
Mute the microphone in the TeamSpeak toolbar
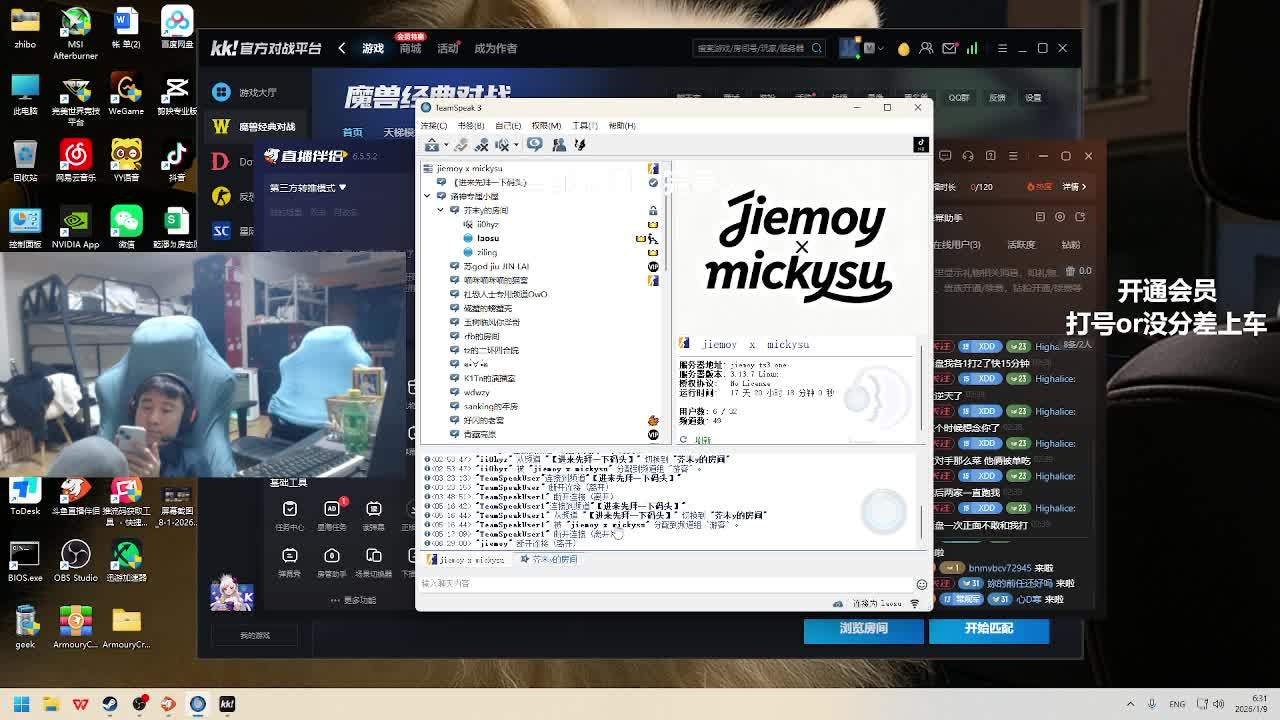pyautogui.click(x=501, y=145)
